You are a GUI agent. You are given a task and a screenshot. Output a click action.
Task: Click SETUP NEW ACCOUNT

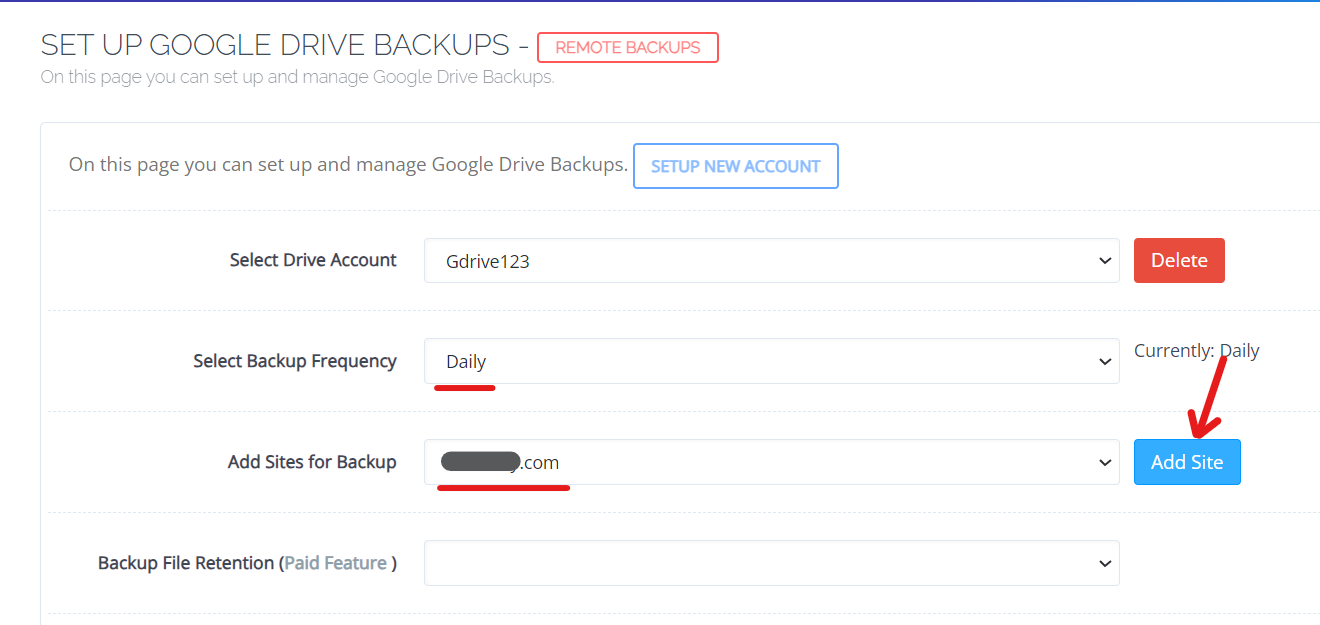736,165
